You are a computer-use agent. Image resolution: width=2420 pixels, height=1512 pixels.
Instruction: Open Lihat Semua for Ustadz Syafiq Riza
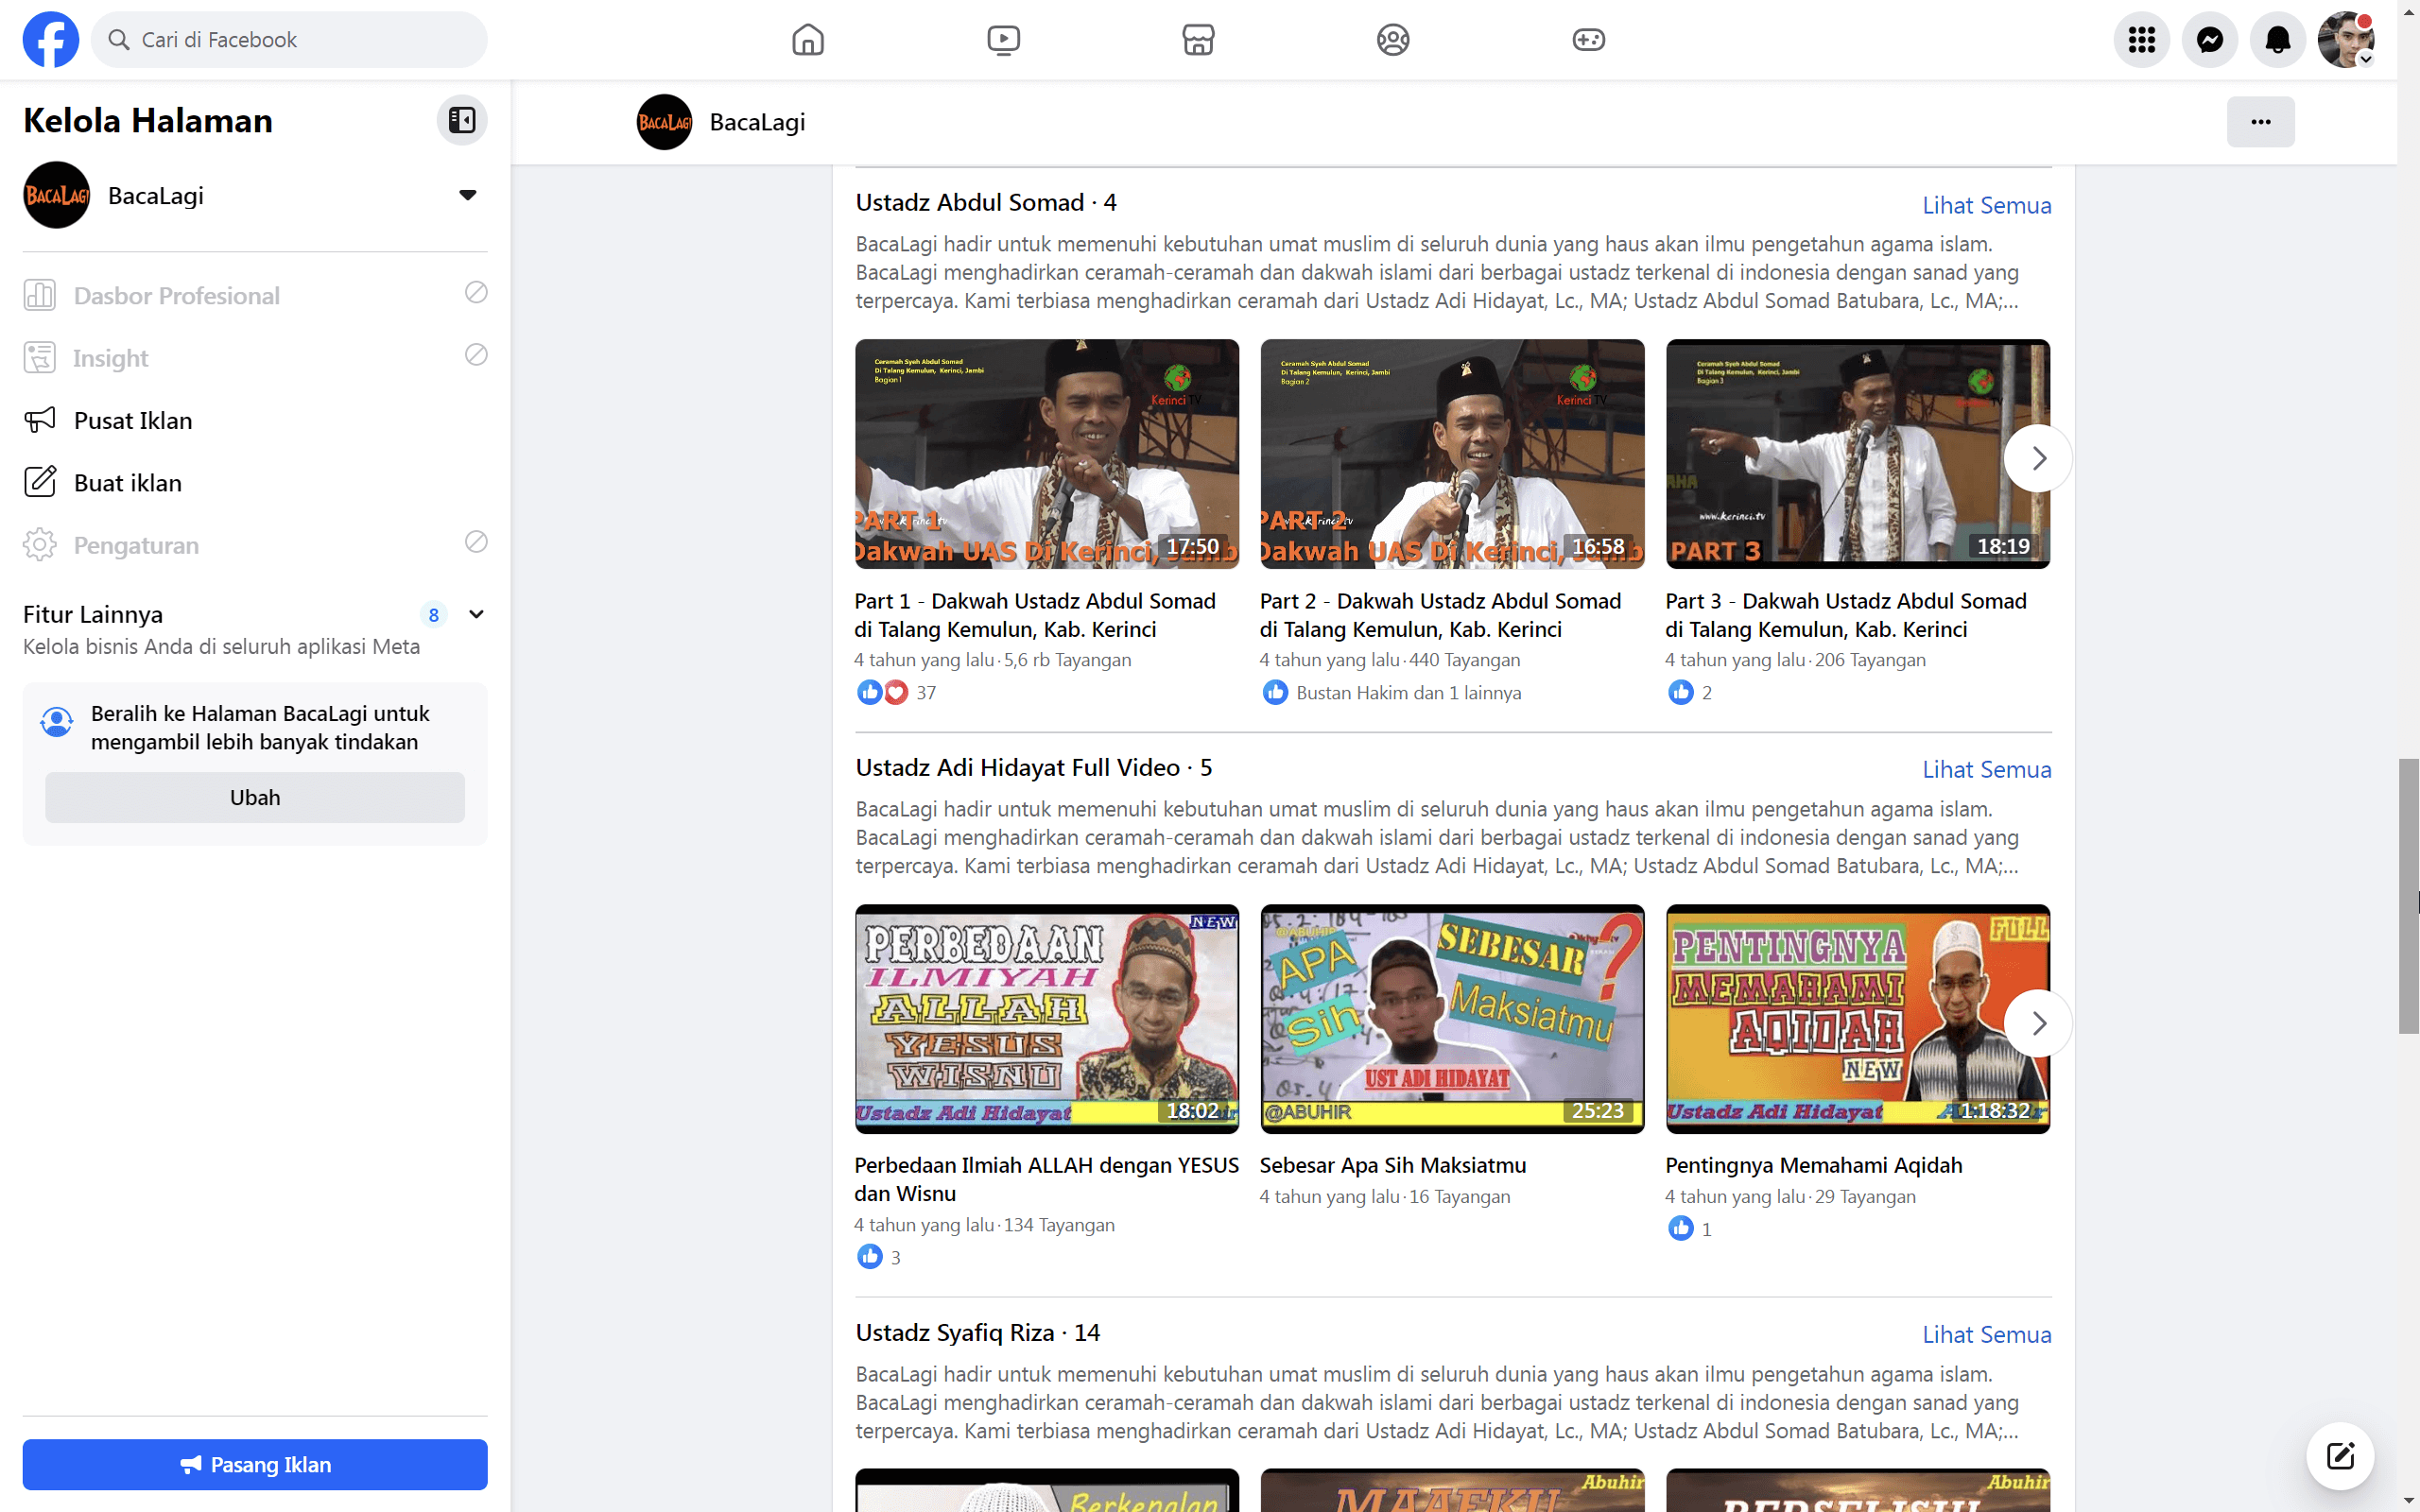(1986, 1334)
